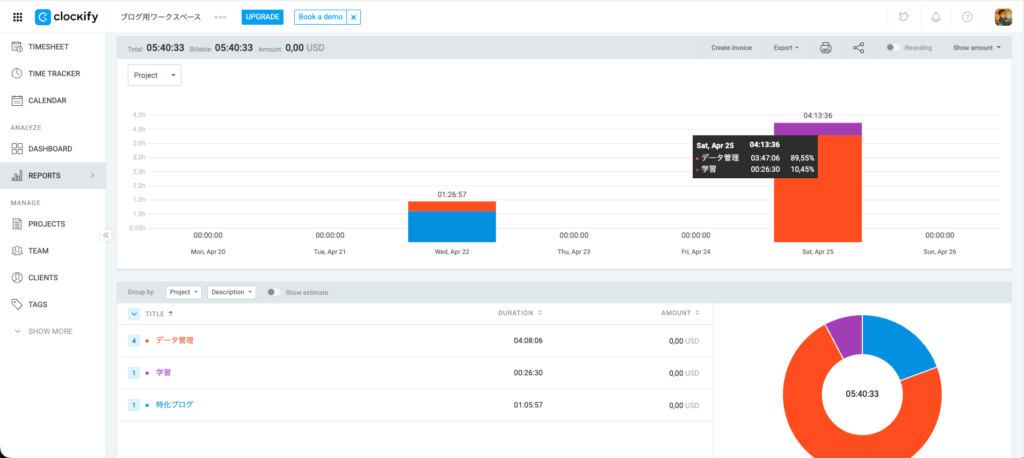
Task: Open the apps grid menu icon
Action: click(17, 17)
